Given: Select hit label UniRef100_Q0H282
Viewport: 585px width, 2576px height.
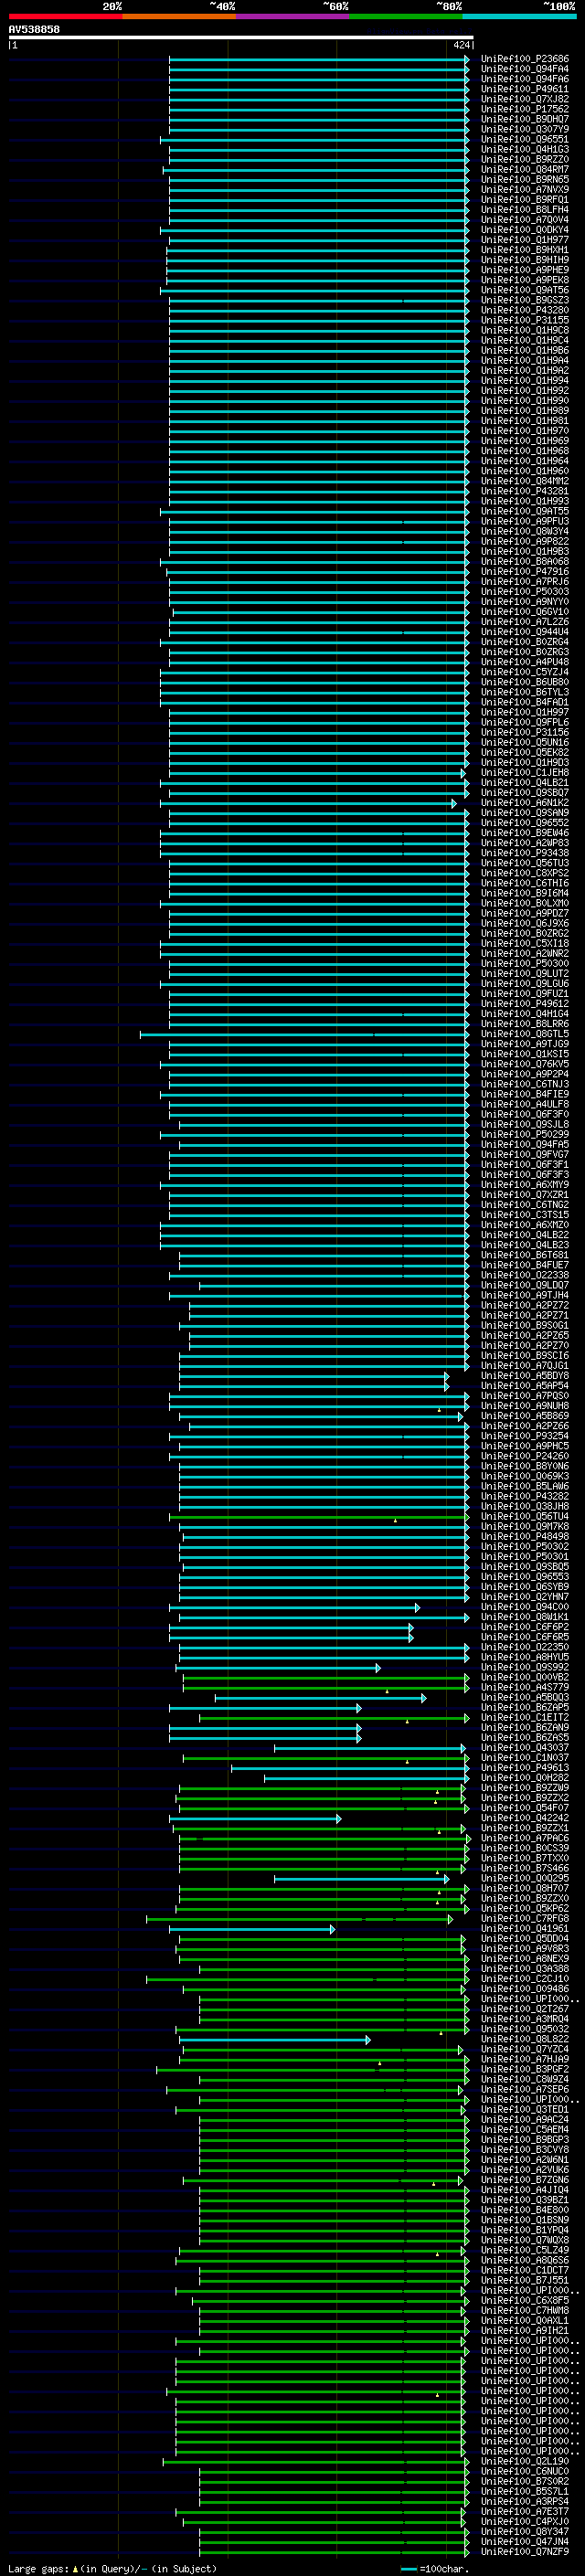Looking at the screenshot, I should pyautogui.click(x=525, y=1778).
